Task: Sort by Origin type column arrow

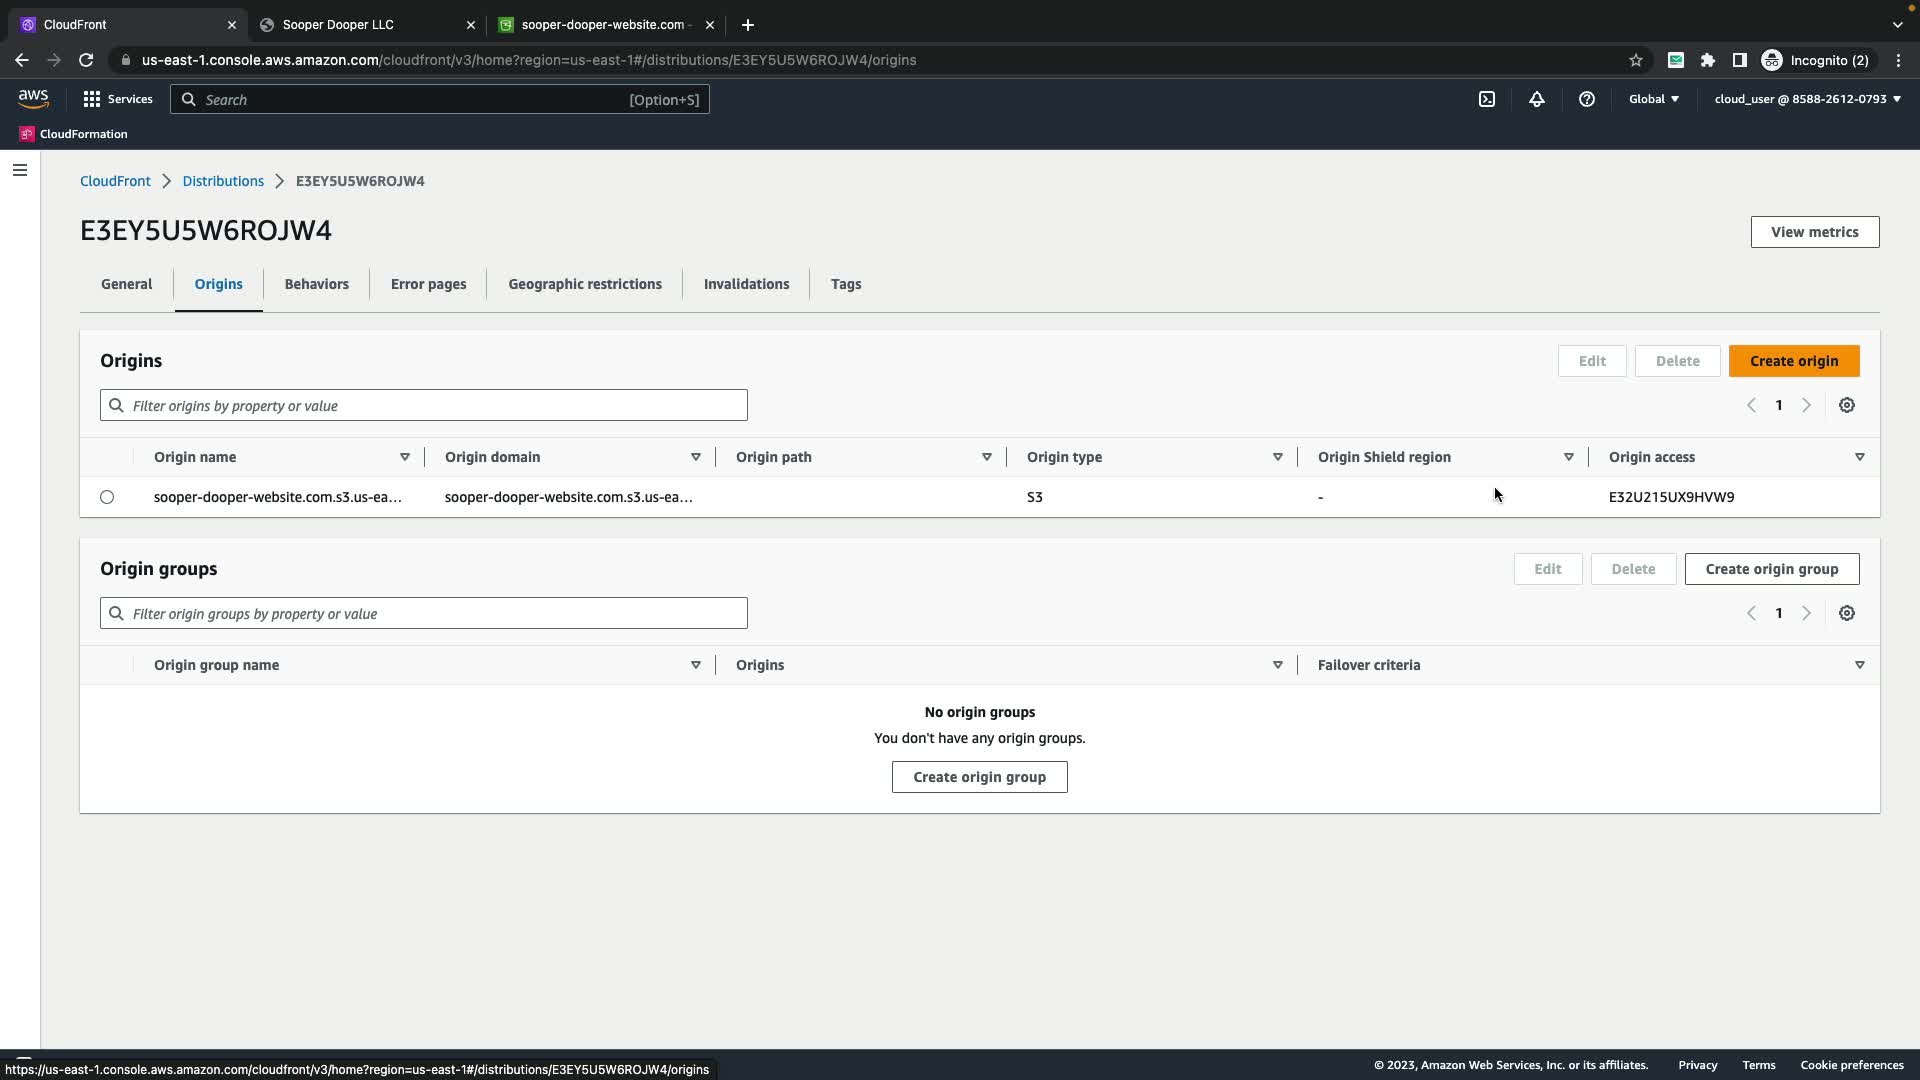Action: pyautogui.click(x=1277, y=457)
